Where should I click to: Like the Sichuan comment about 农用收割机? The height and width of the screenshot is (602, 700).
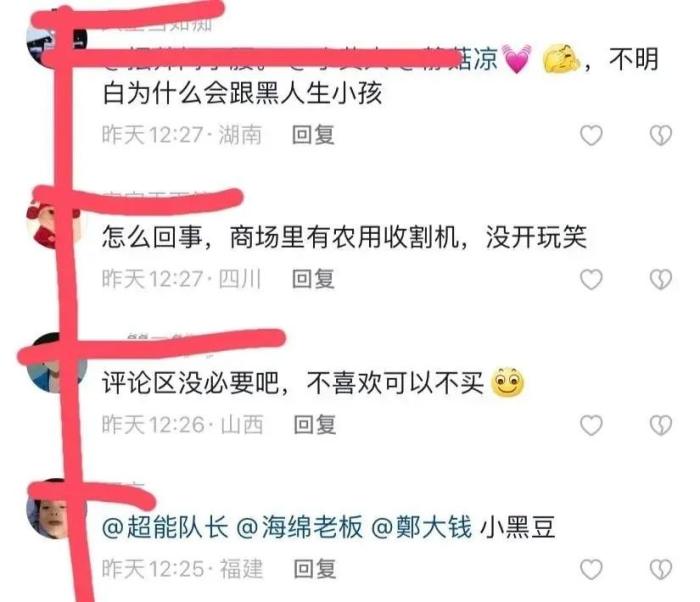591,279
